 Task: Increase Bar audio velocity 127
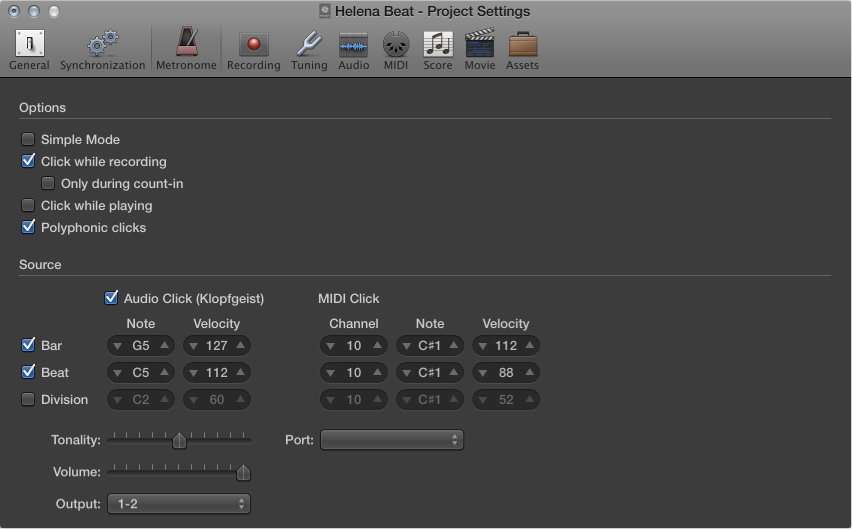(x=240, y=345)
